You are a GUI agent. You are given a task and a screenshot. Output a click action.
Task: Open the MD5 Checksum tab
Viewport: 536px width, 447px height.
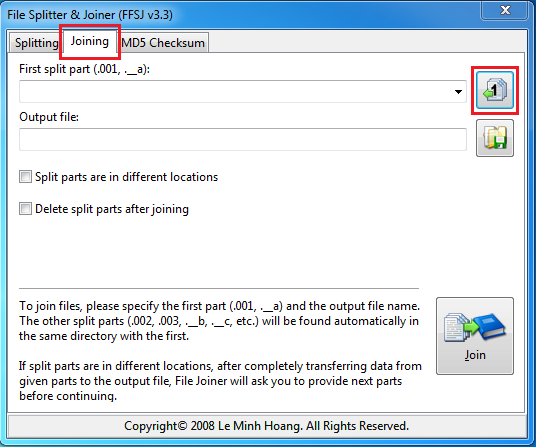163,43
